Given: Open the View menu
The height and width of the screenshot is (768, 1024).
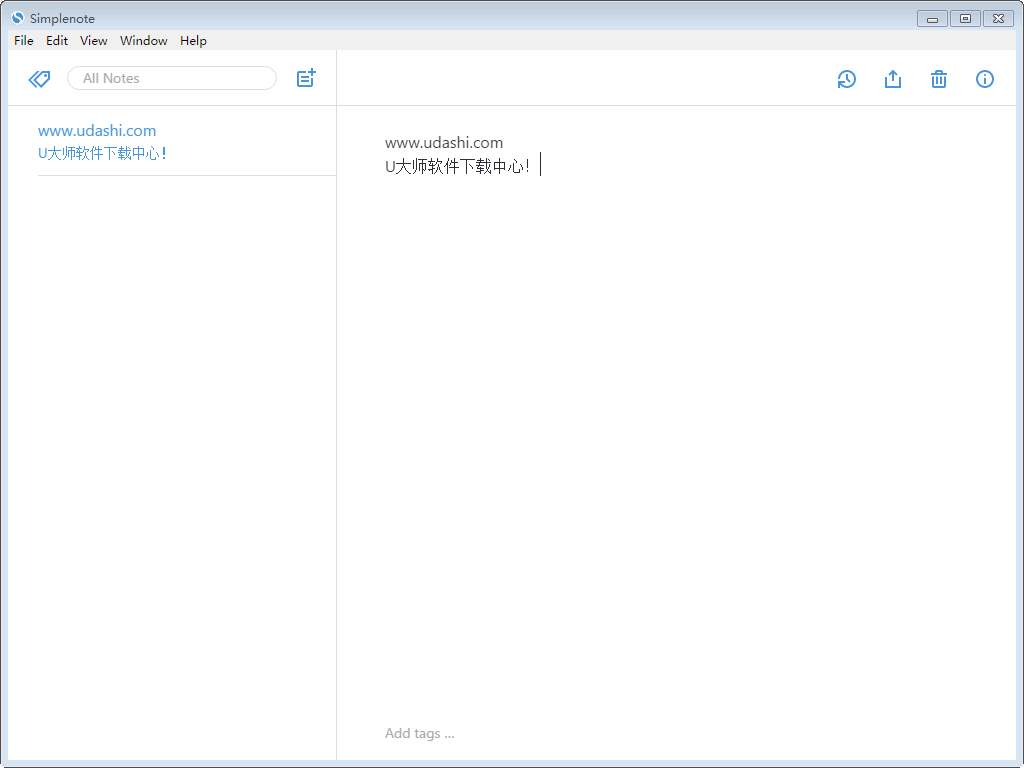Looking at the screenshot, I should tap(93, 40).
